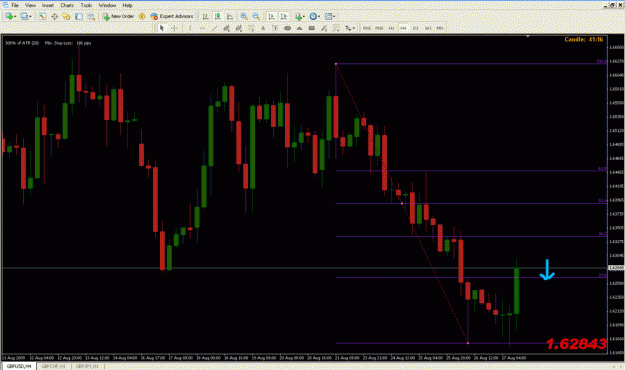Select the rectangle drawing tool
625x370 pixels.
click(312, 28)
